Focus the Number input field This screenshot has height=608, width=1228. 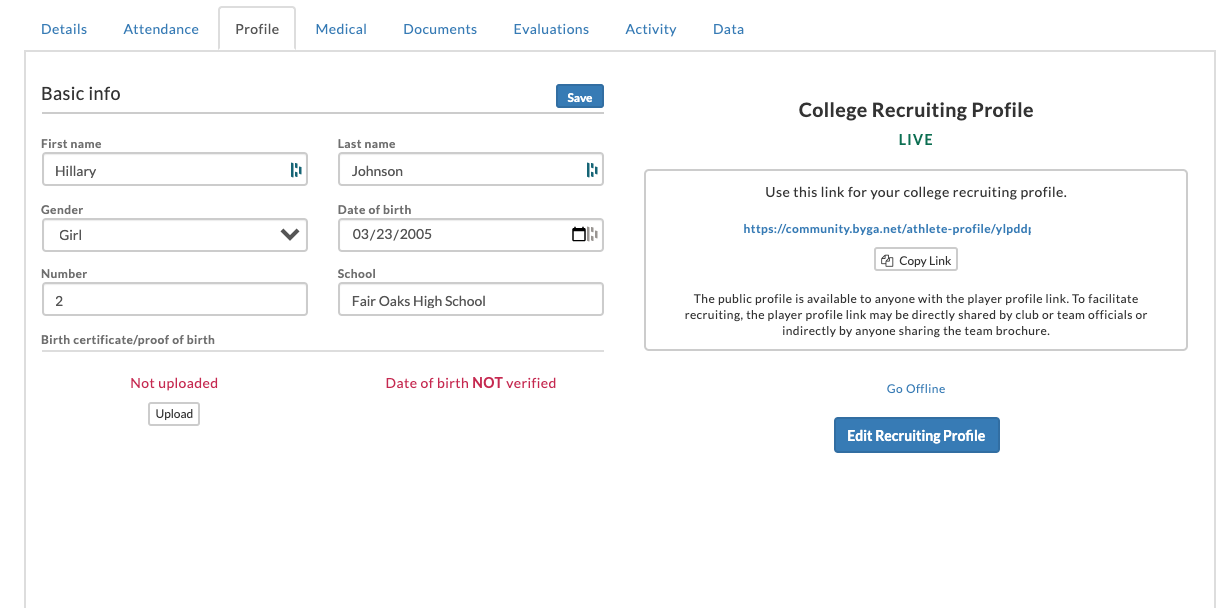(175, 300)
